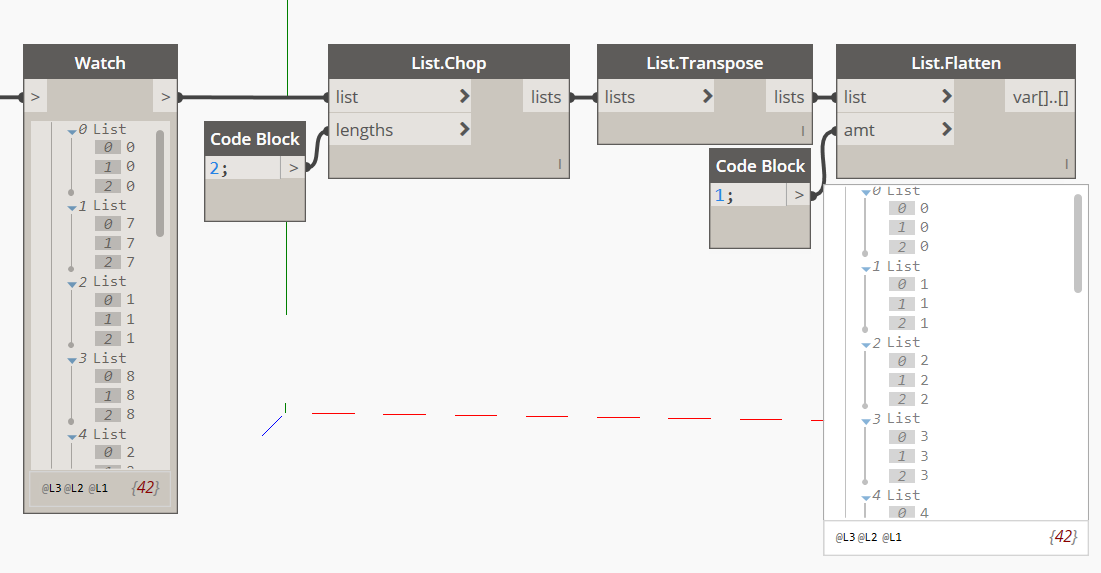Toggle @L1 level in List.Flatten preview footer
Viewport: 1101px width, 573px height.
click(x=891, y=537)
